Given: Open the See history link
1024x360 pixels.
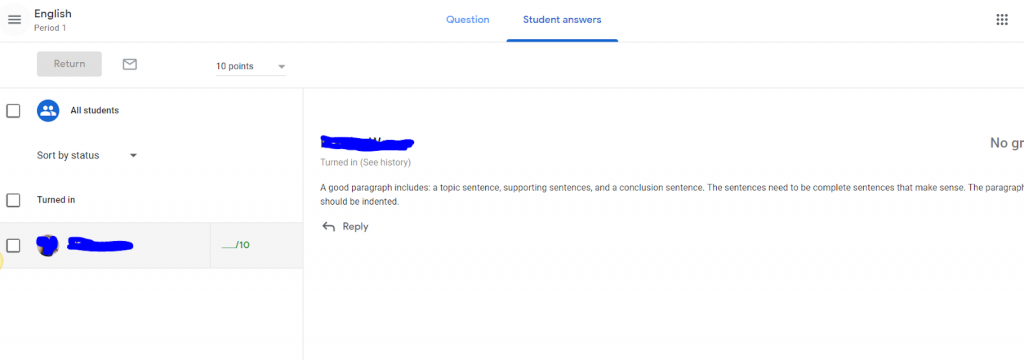Looking at the screenshot, I should pyautogui.click(x=385, y=162).
